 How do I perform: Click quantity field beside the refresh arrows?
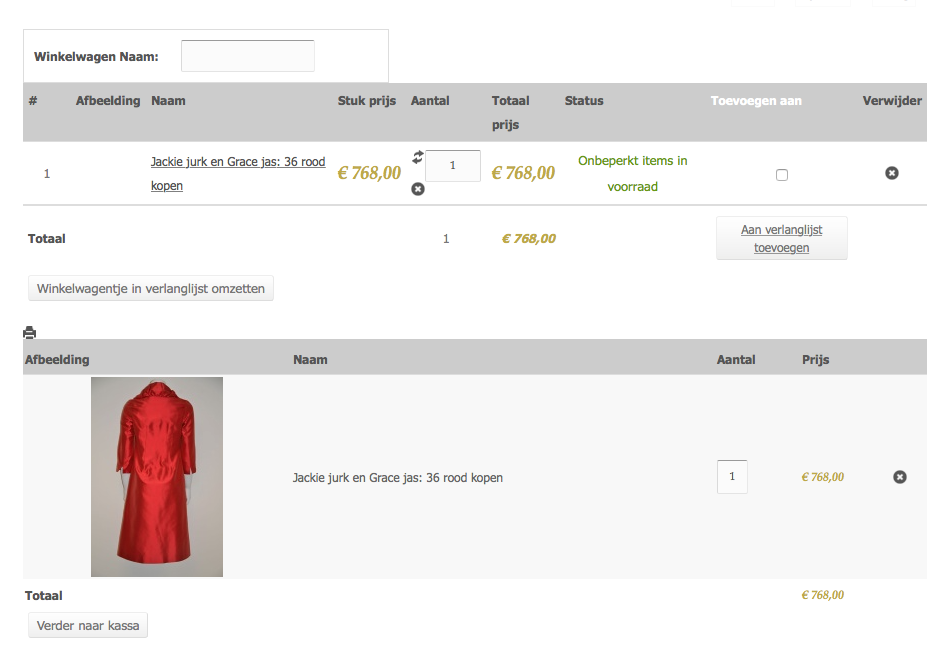click(453, 166)
